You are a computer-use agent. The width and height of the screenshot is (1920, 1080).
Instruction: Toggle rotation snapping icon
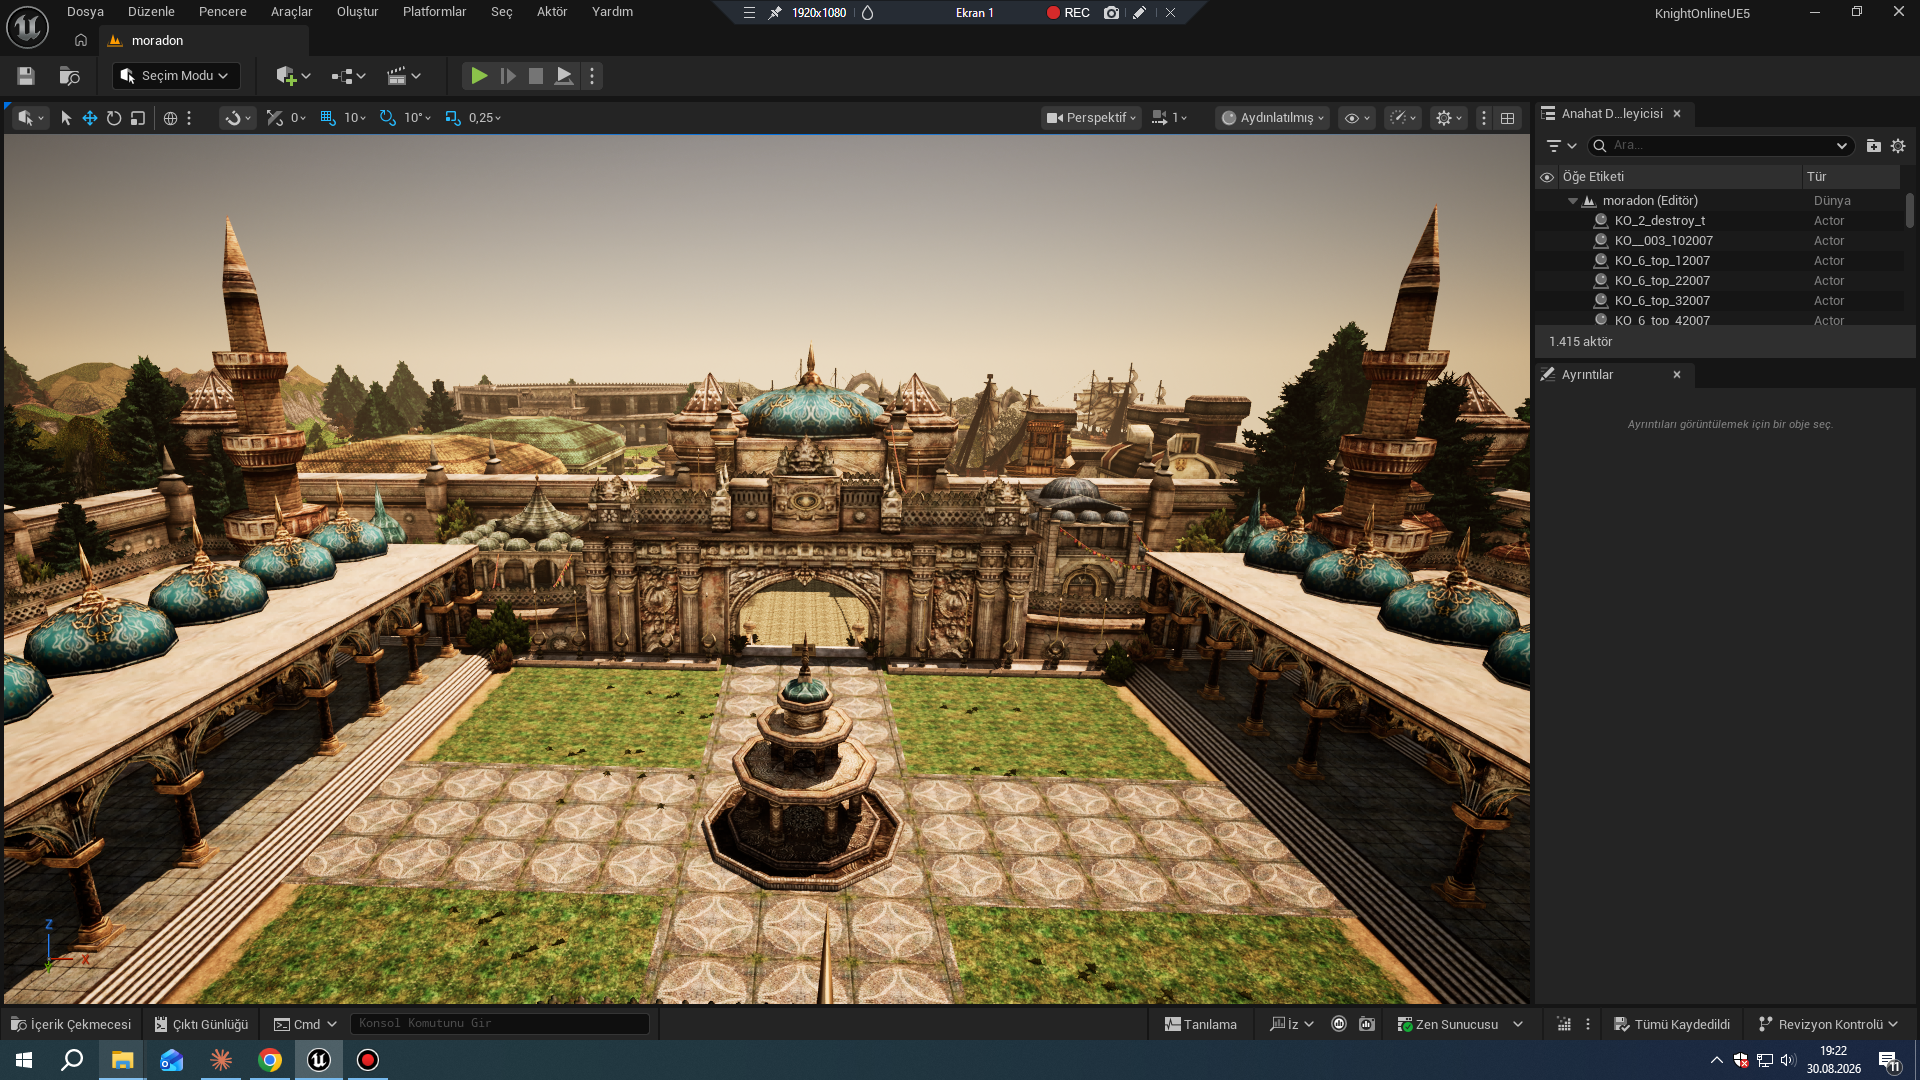click(x=388, y=118)
